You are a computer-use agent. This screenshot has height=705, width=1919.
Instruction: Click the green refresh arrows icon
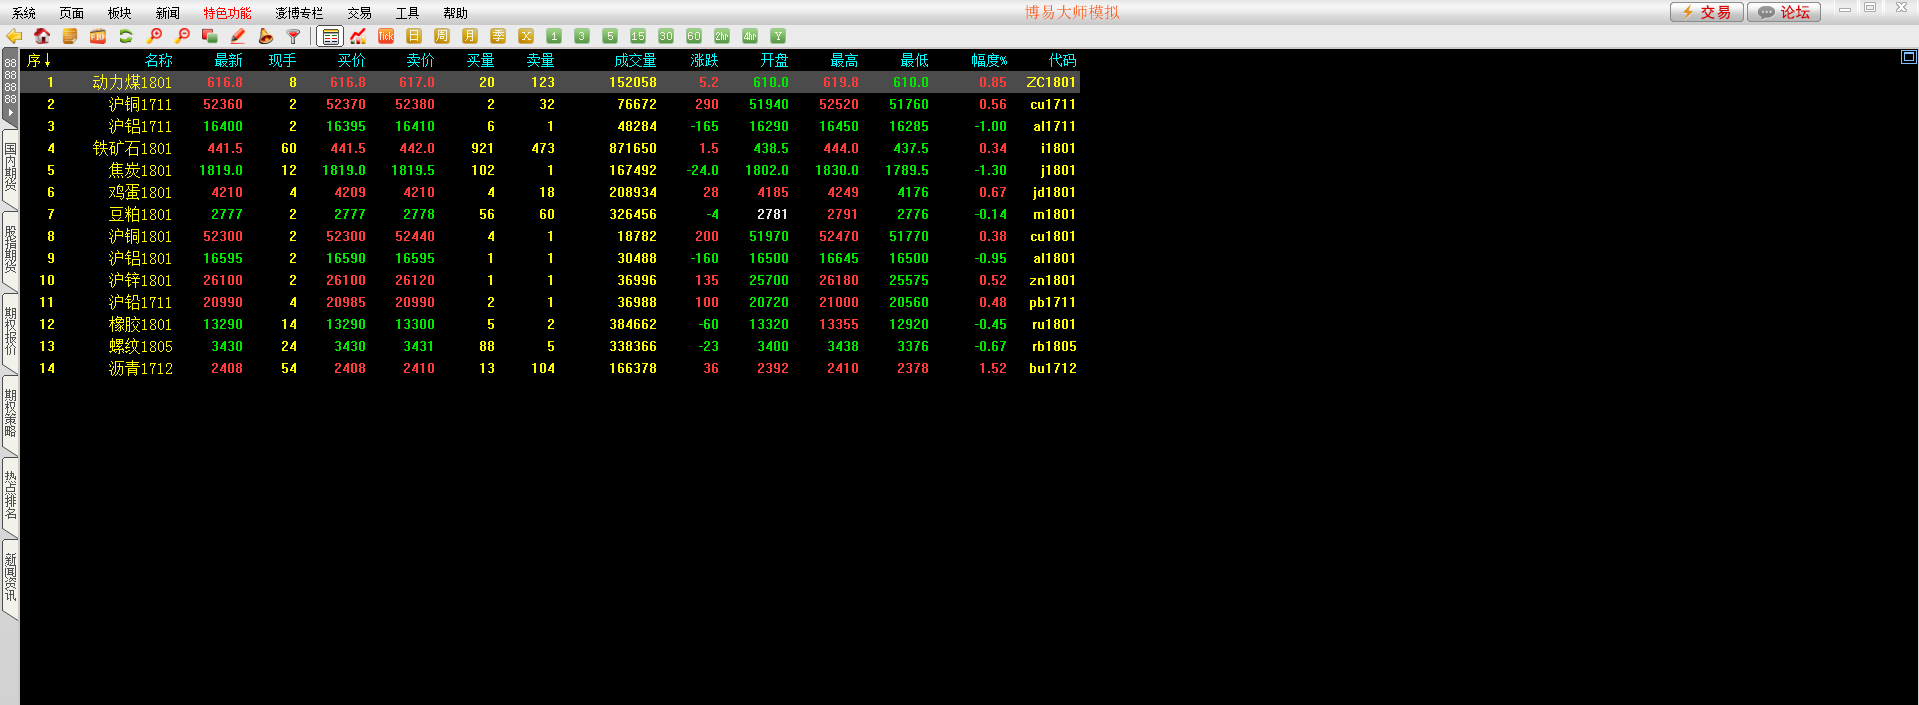click(126, 36)
